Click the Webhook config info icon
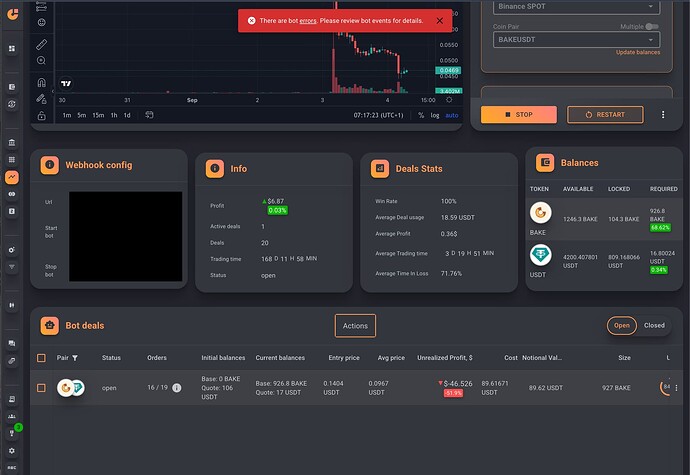Screen dimensions: 690x475 point(50,165)
